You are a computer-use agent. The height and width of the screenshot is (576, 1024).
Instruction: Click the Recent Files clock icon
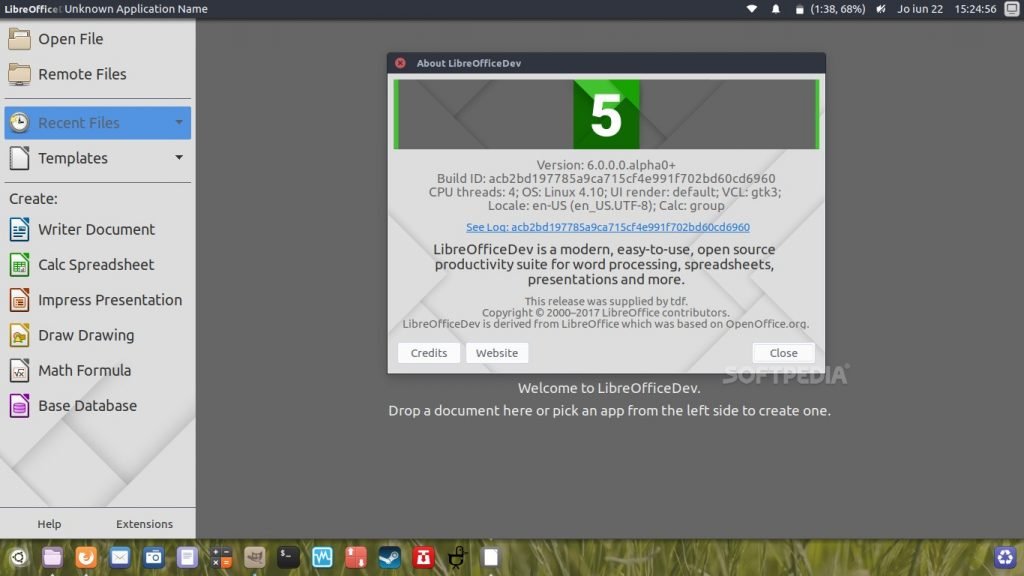point(19,122)
